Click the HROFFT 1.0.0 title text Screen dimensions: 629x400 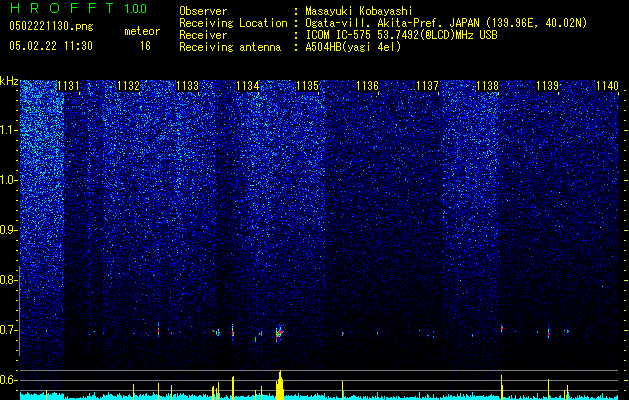tap(78, 8)
